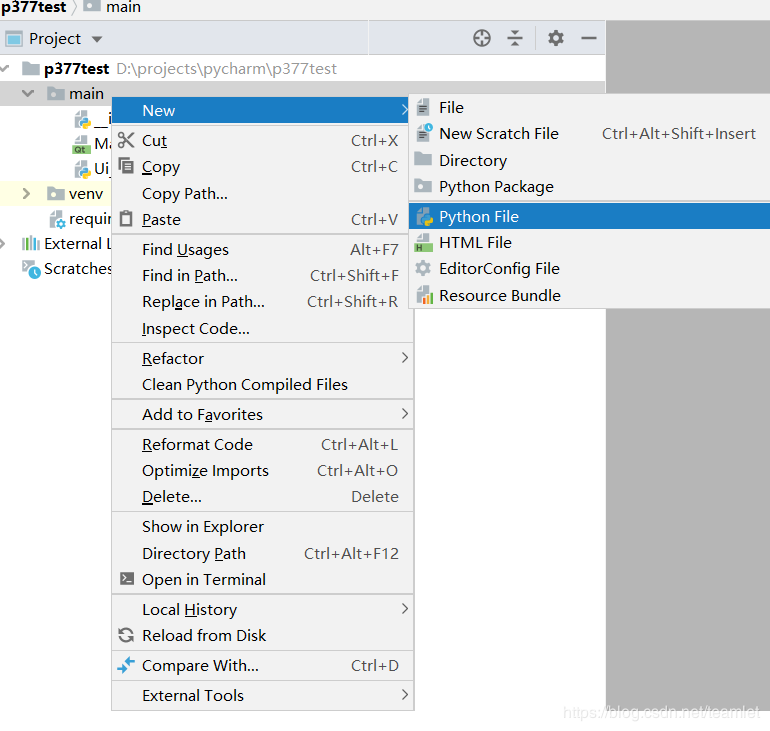This screenshot has width=770, height=731.
Task: Click the Reload from Disk icon
Action: [126, 635]
